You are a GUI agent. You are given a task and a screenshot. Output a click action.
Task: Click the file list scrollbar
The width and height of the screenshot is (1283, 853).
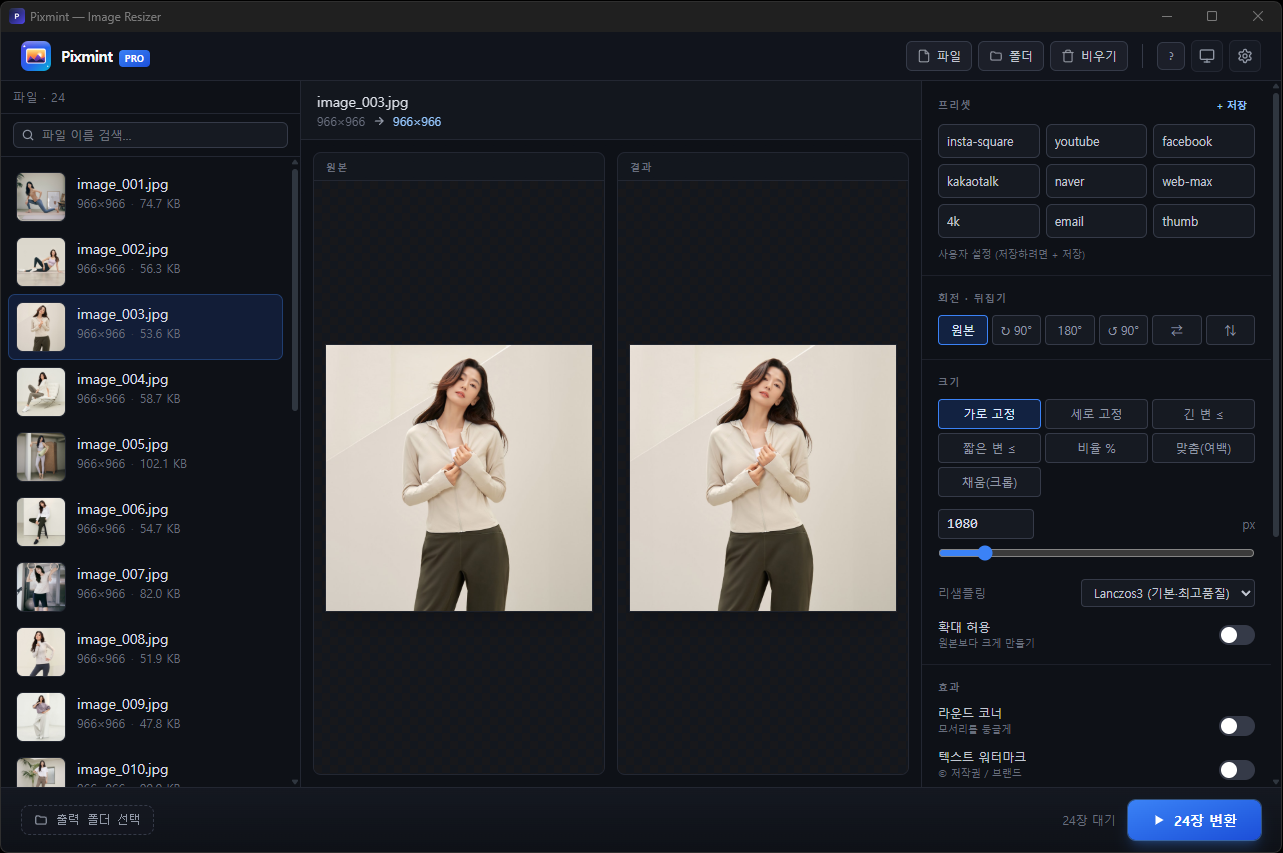pos(294,290)
